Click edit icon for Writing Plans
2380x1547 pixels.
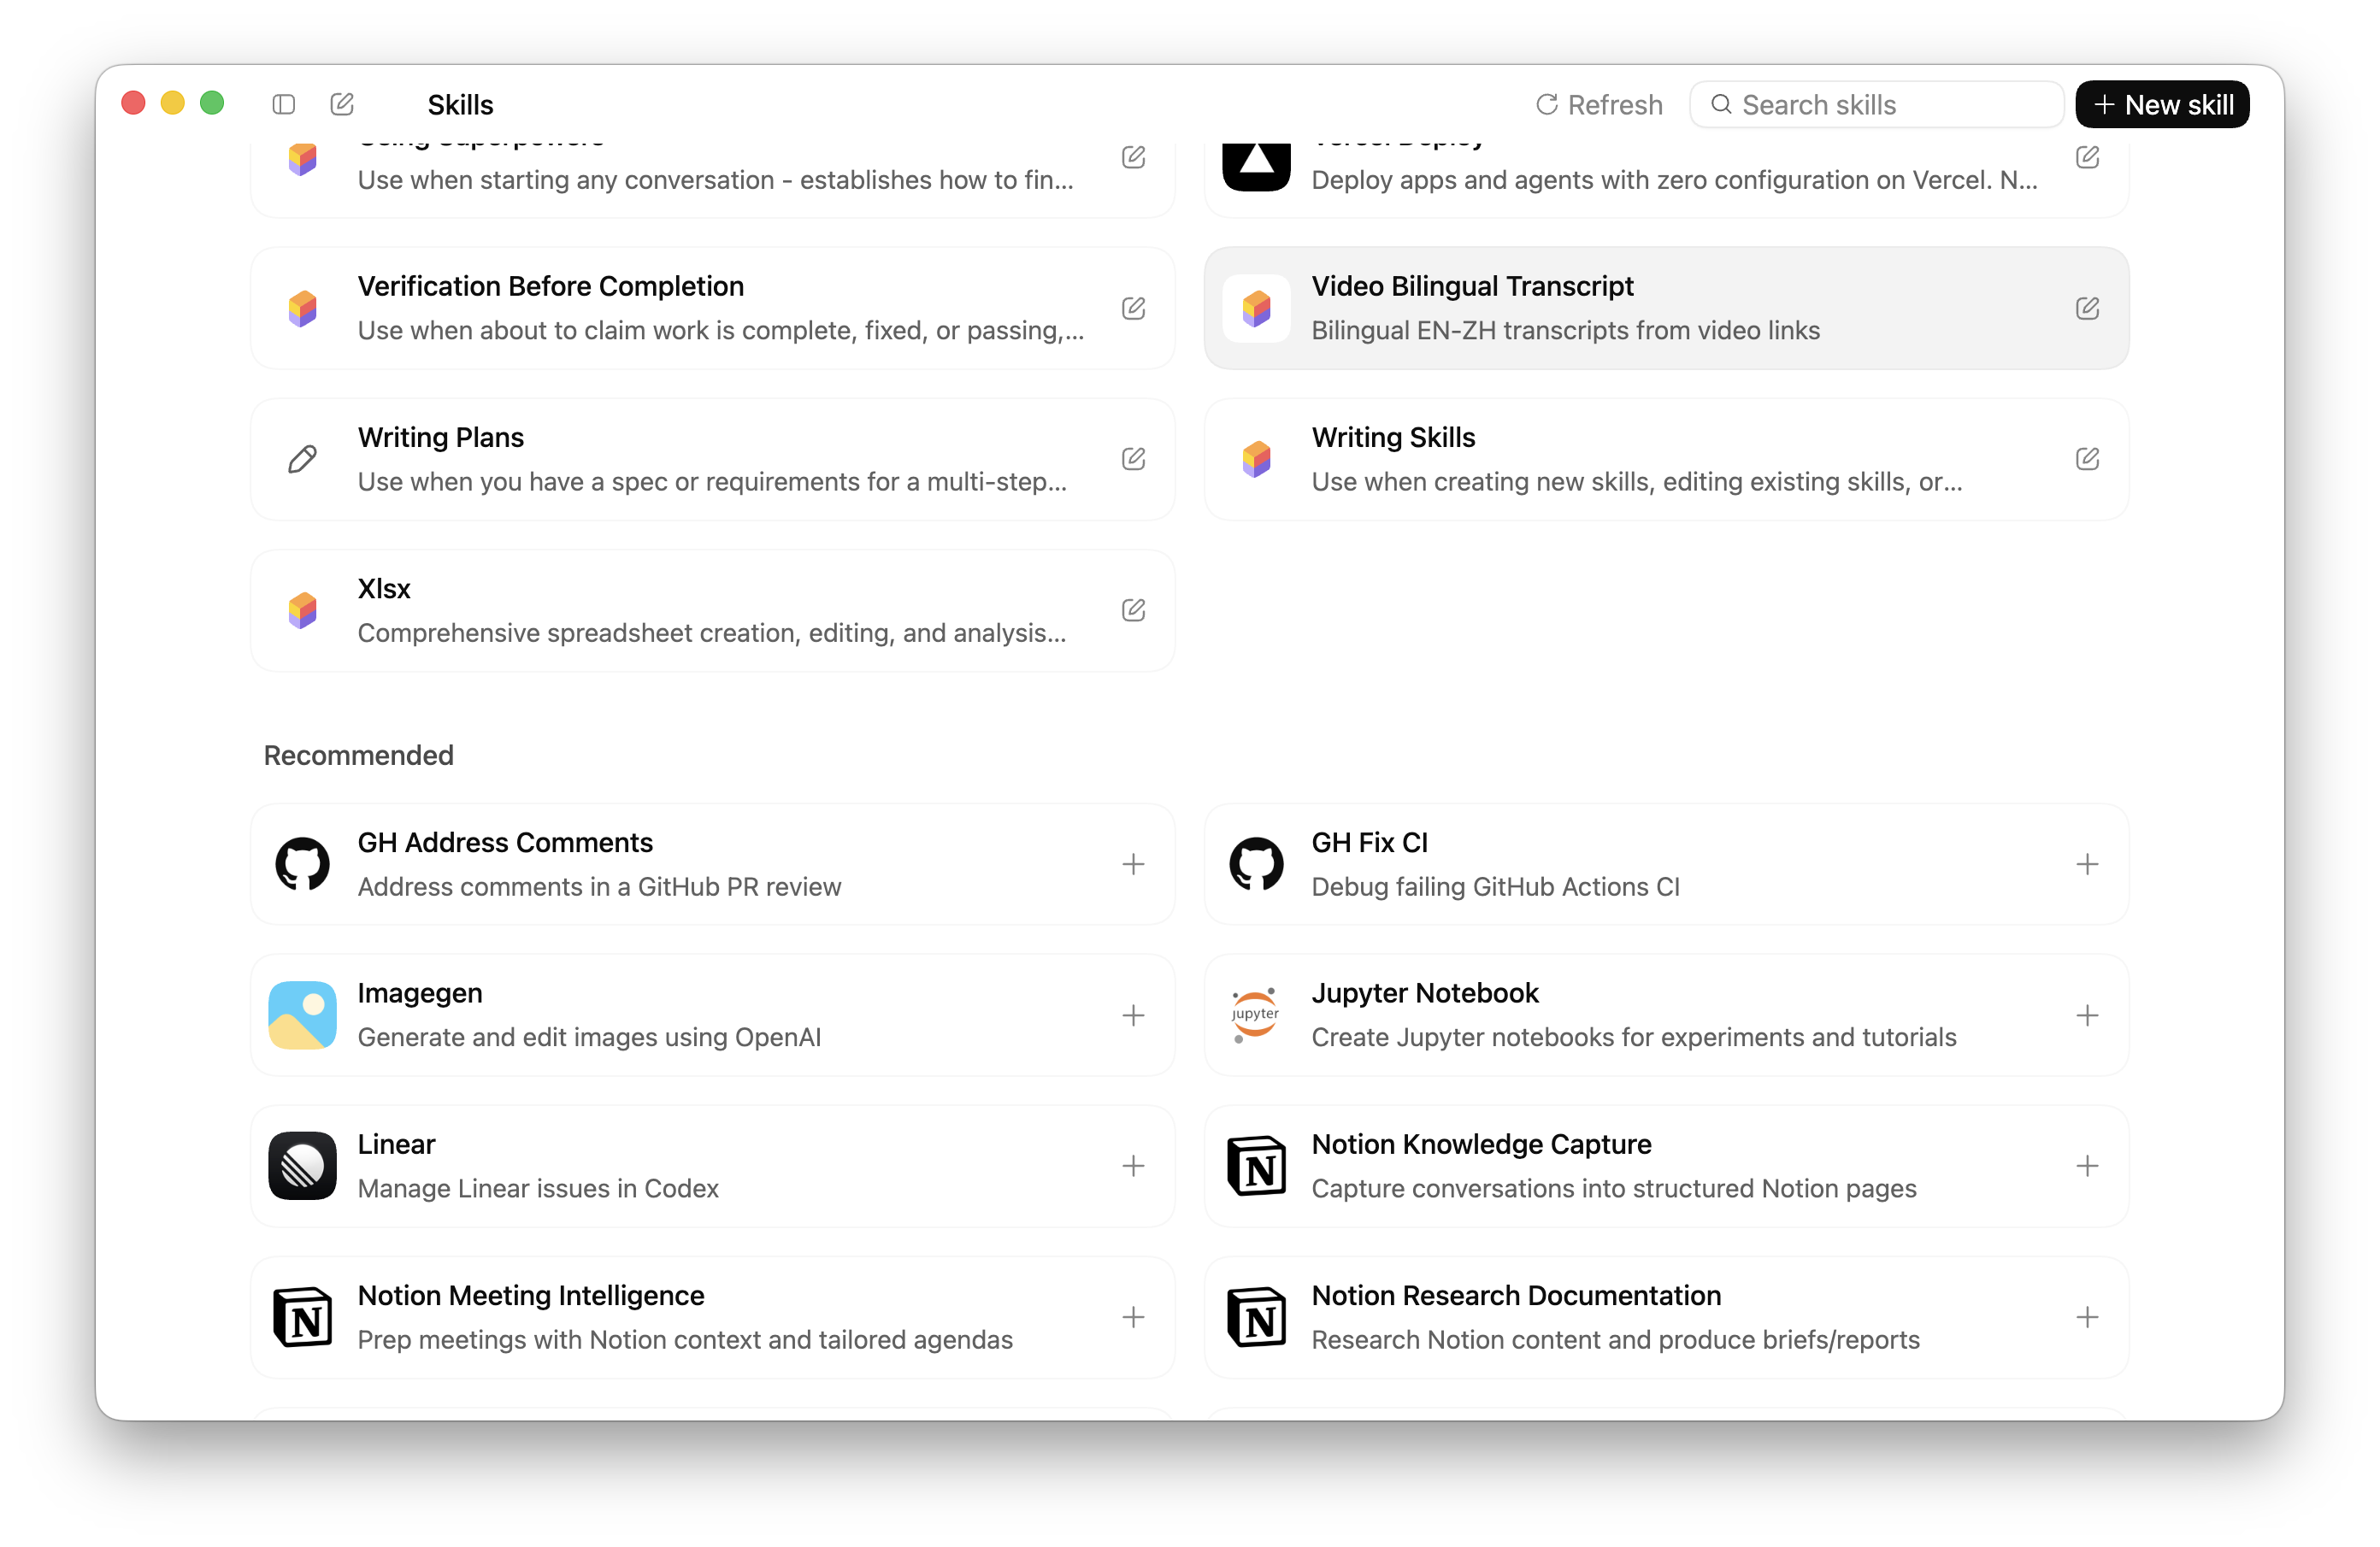point(1133,459)
